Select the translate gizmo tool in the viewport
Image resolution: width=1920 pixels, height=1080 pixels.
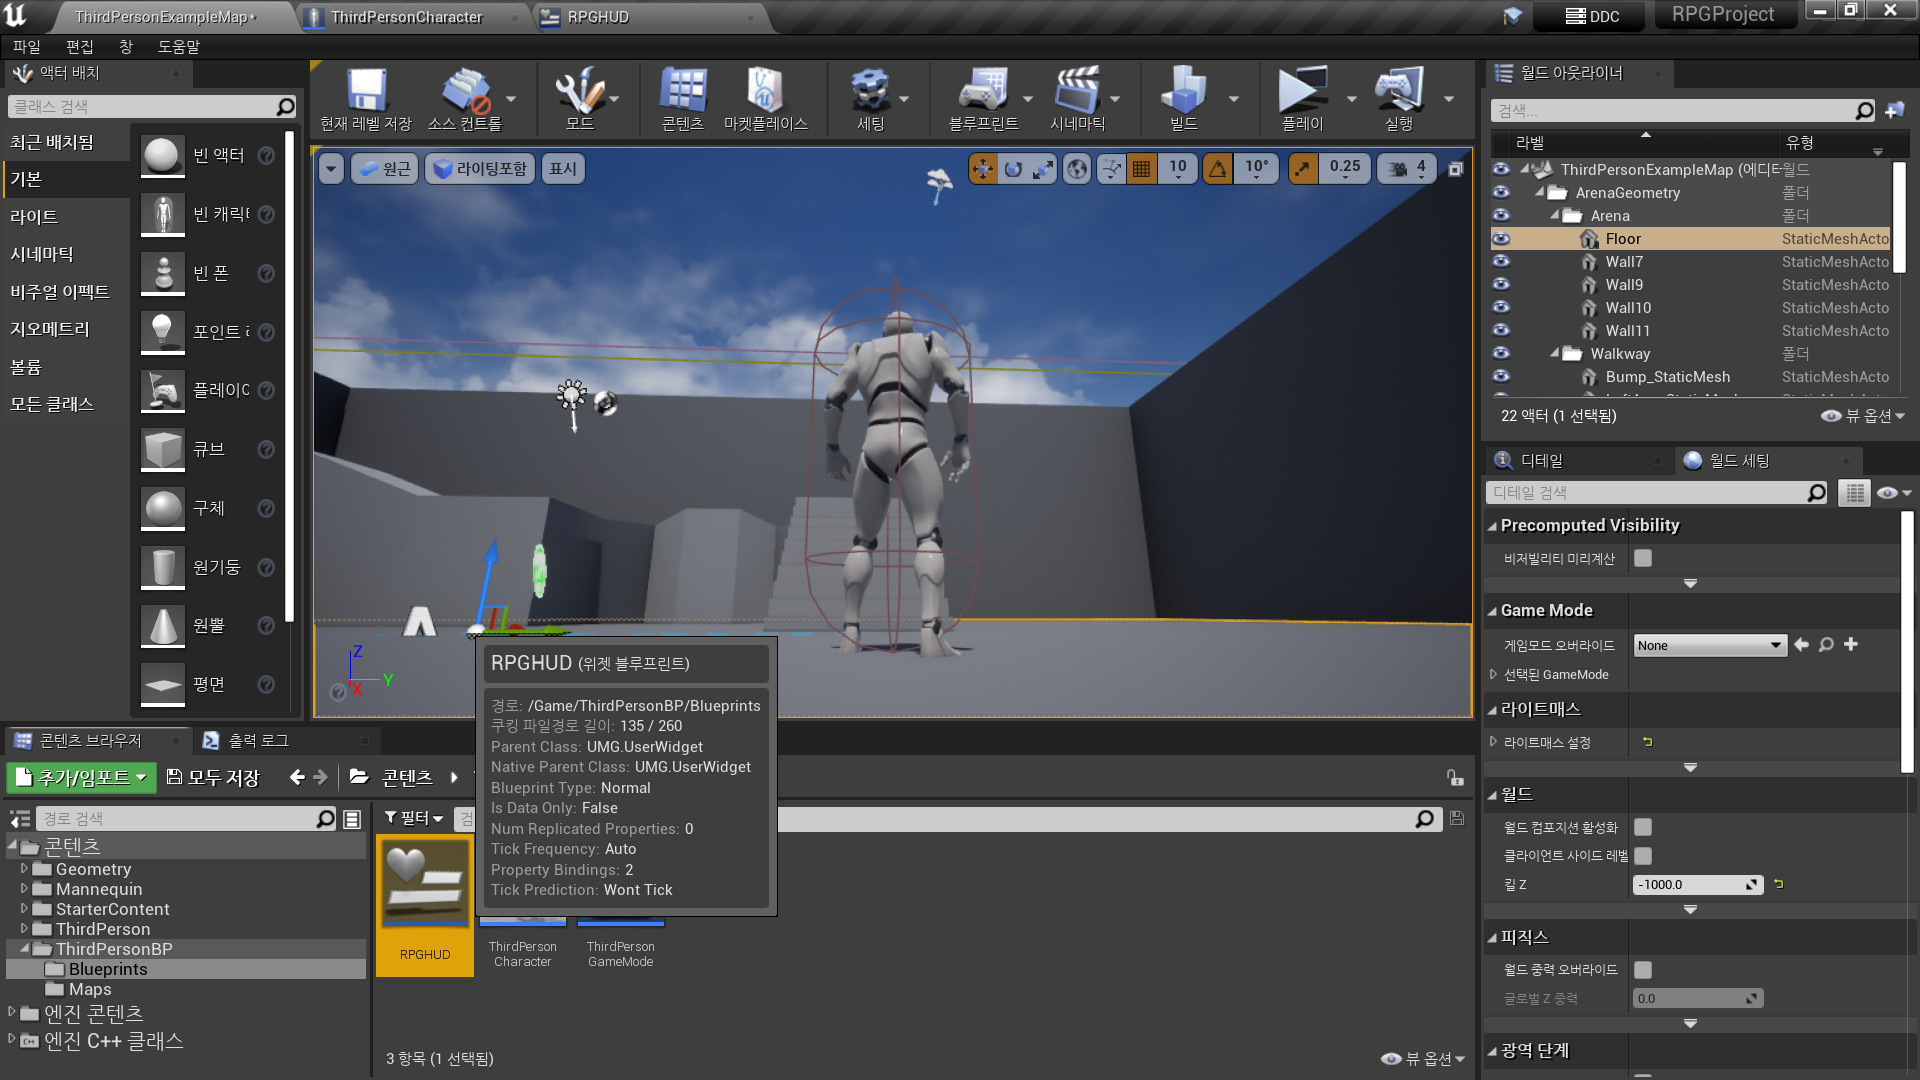[x=983, y=169]
